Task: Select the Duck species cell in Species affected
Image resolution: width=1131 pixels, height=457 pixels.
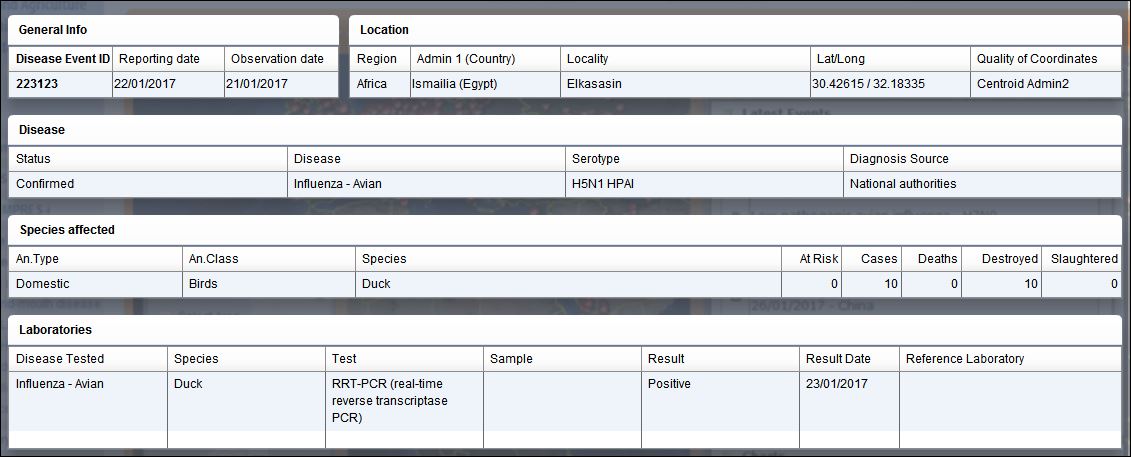Action: pos(568,284)
